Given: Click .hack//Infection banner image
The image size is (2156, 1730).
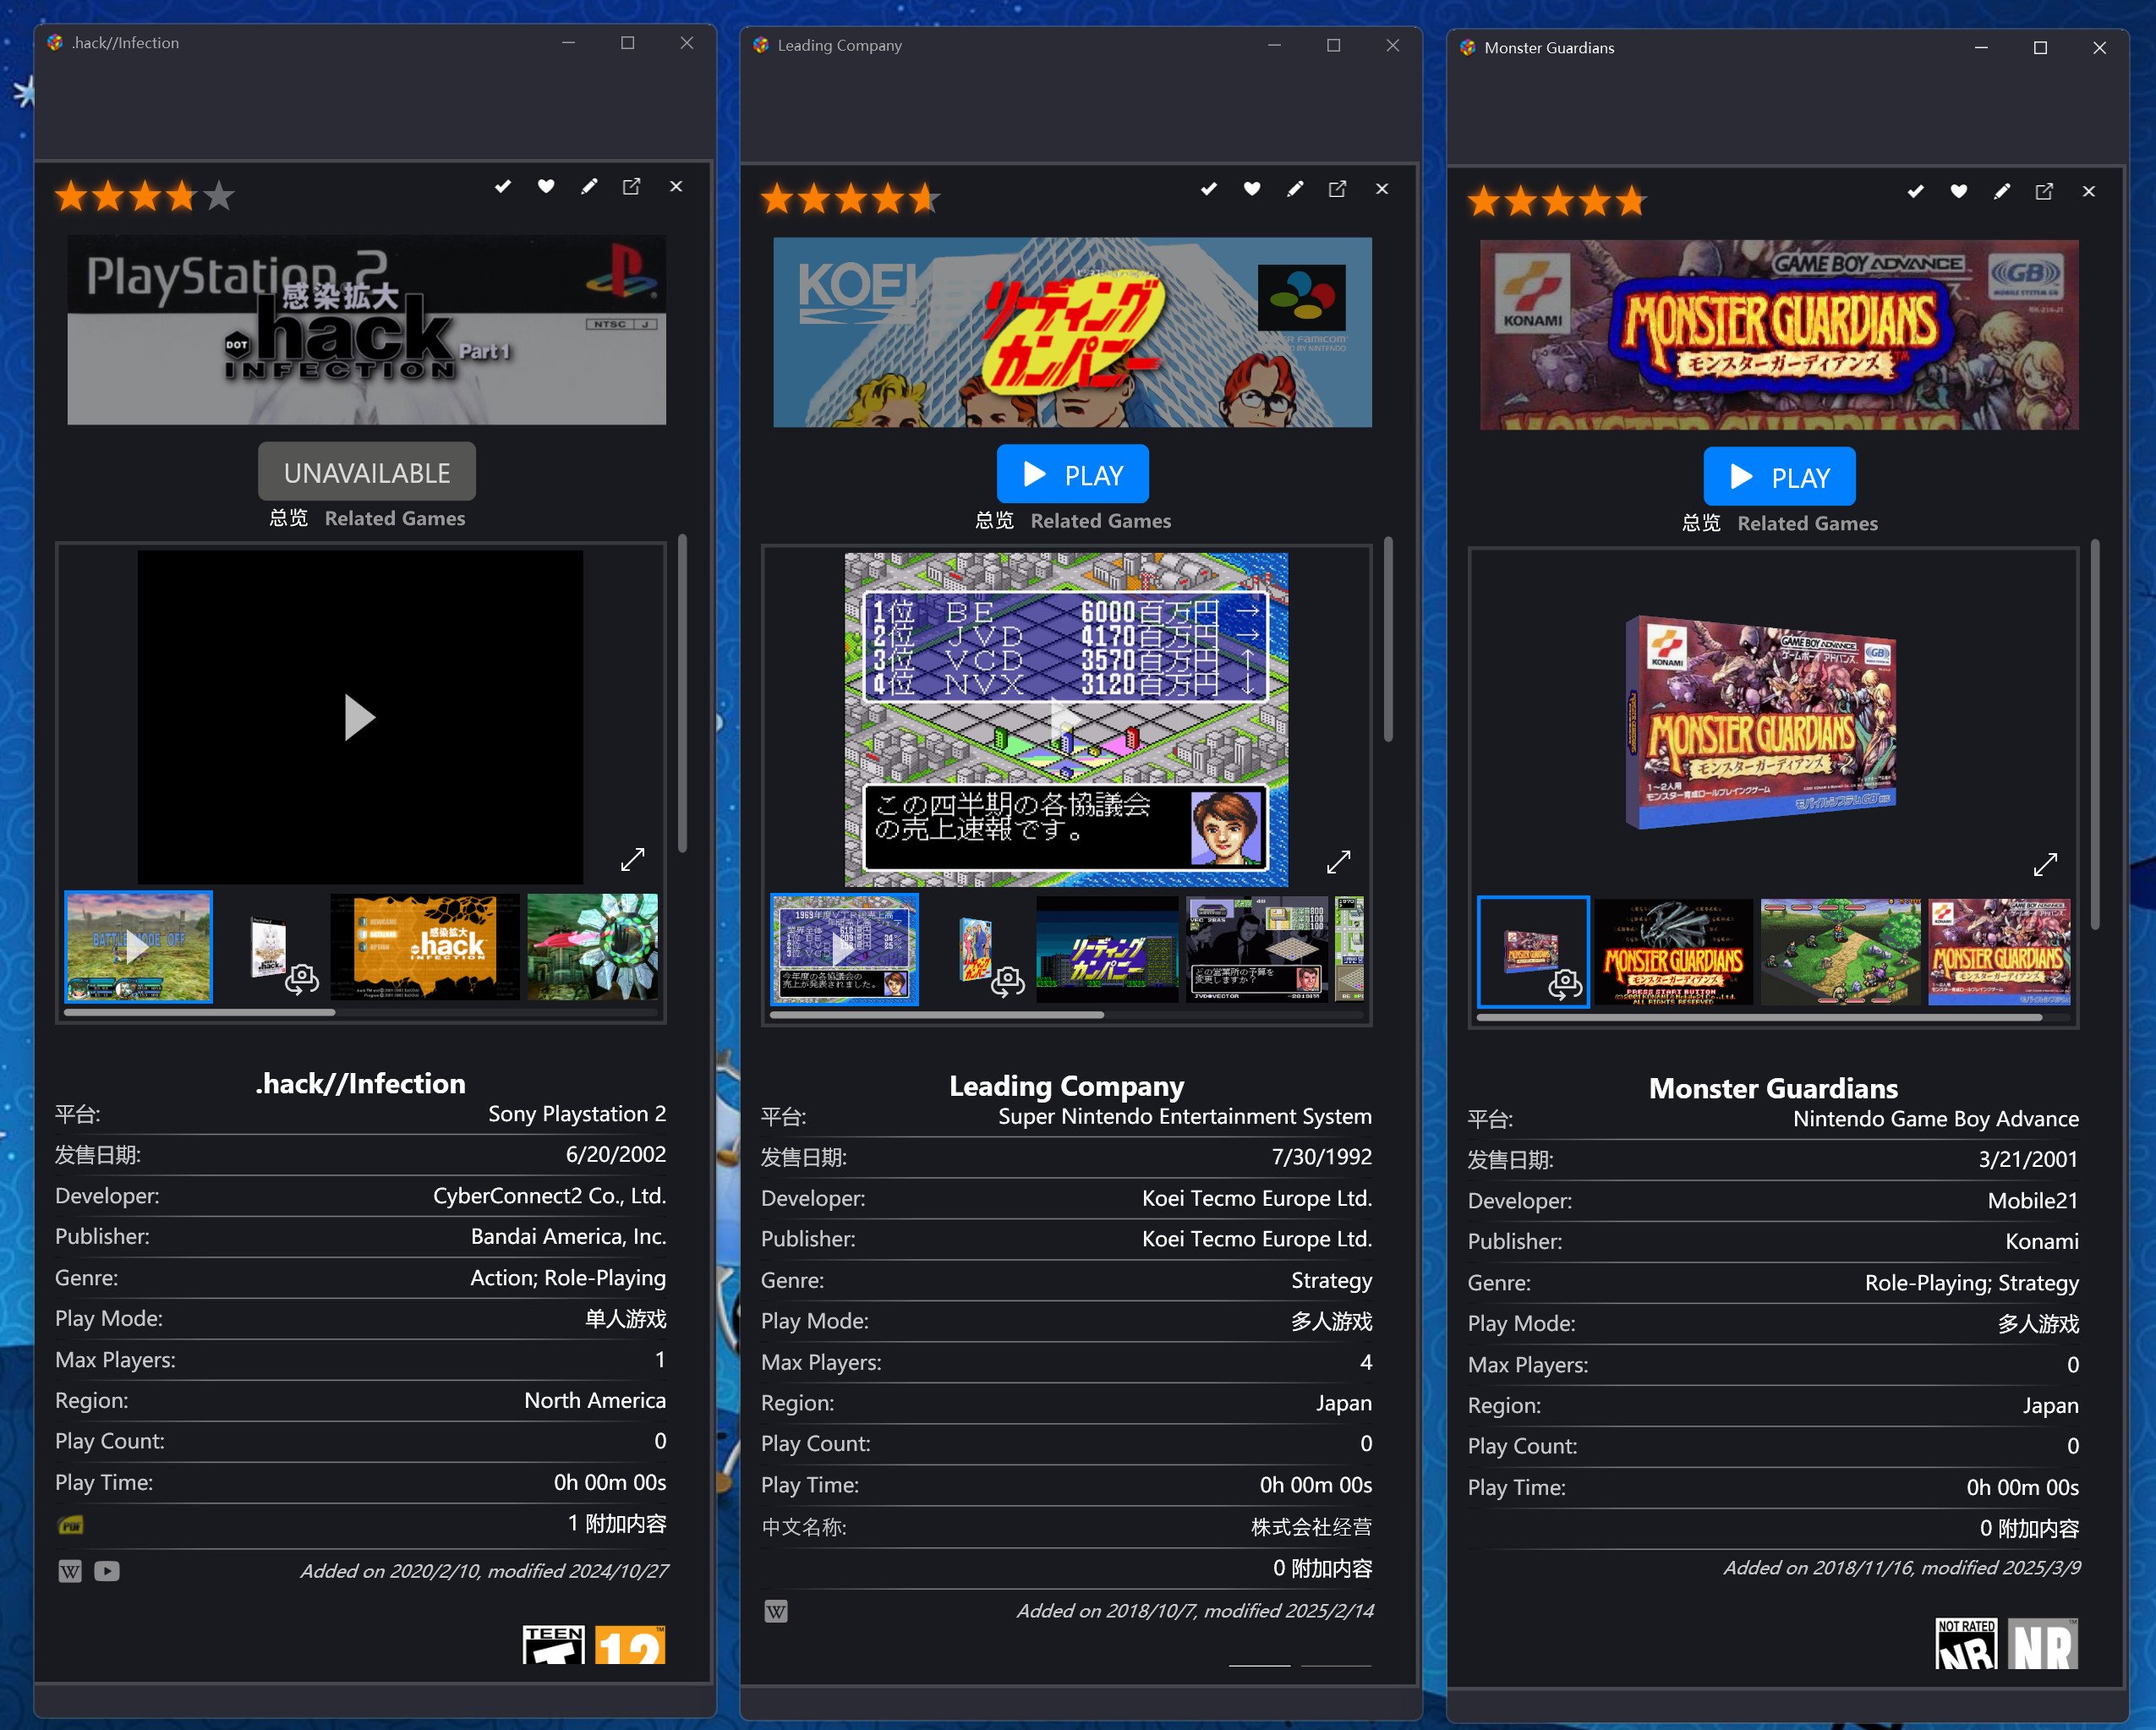Looking at the screenshot, I should [x=367, y=330].
